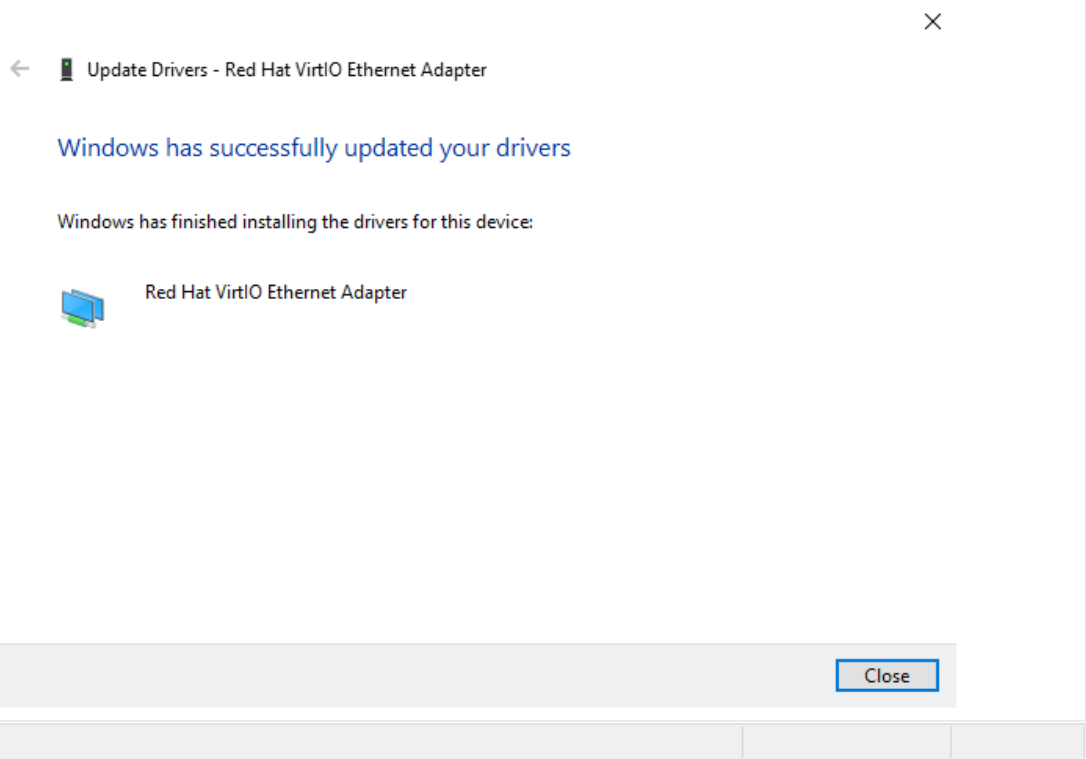1086x759 pixels.
Task: Click the back arrow in the wizard header
Action: coord(19,70)
